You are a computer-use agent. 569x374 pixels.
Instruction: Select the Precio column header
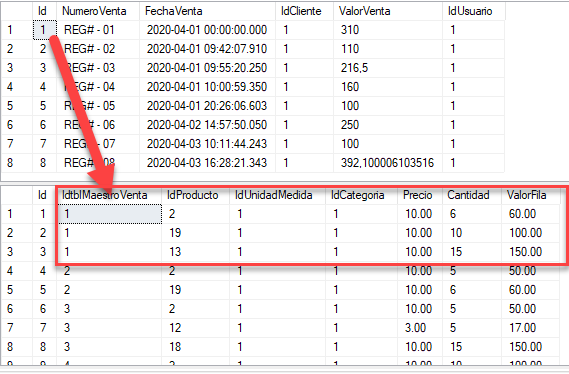click(x=420, y=195)
